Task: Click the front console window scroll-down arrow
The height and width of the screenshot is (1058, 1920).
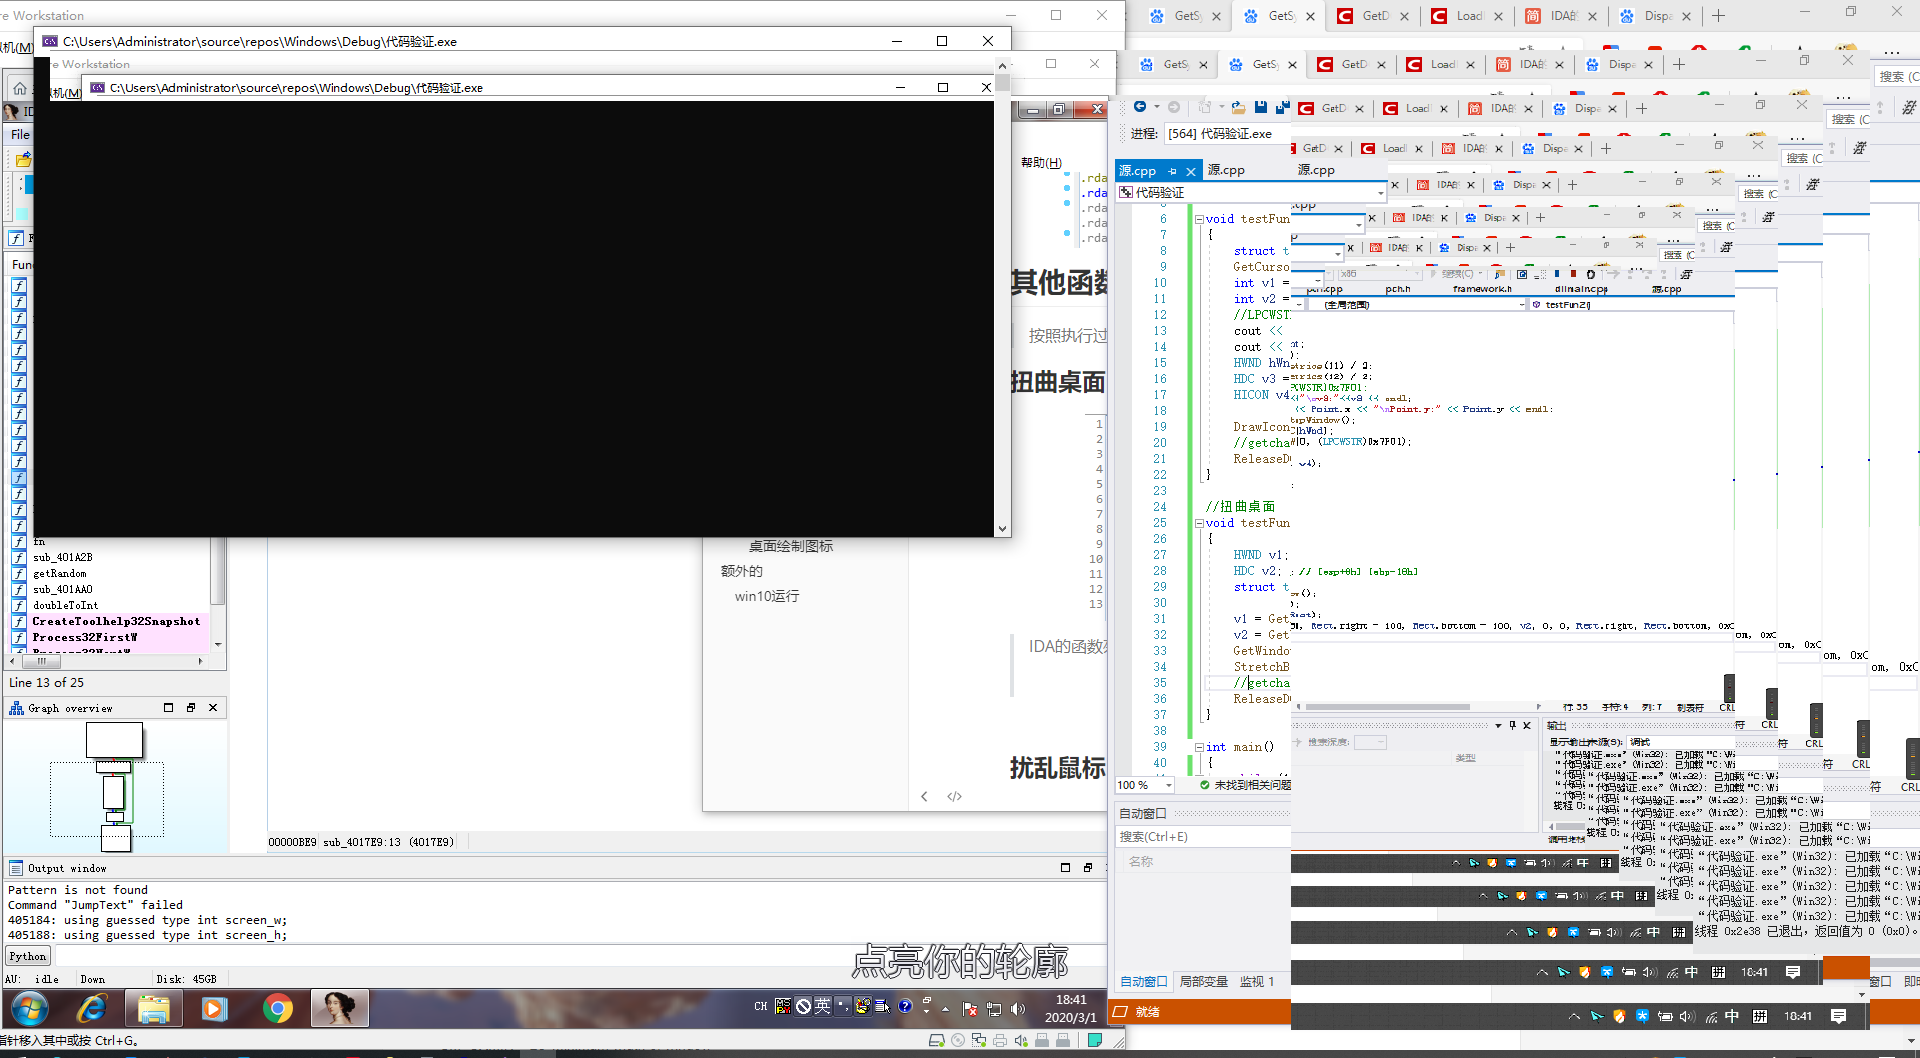Action: pyautogui.click(x=1002, y=529)
